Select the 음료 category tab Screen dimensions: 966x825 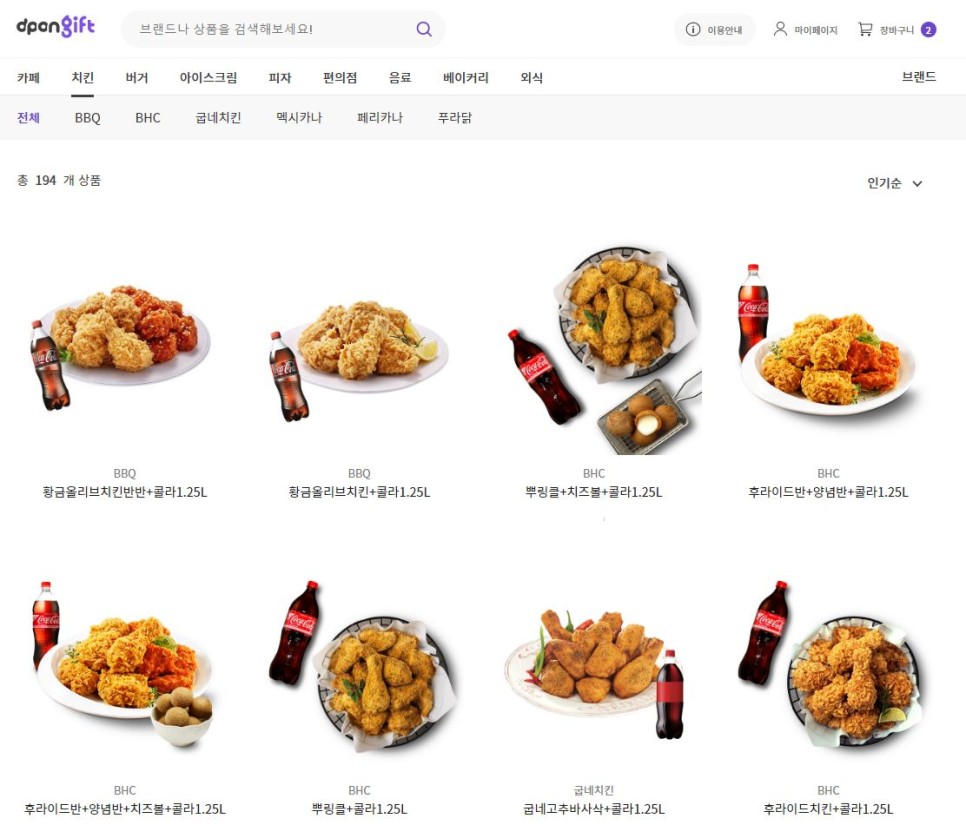coord(400,78)
